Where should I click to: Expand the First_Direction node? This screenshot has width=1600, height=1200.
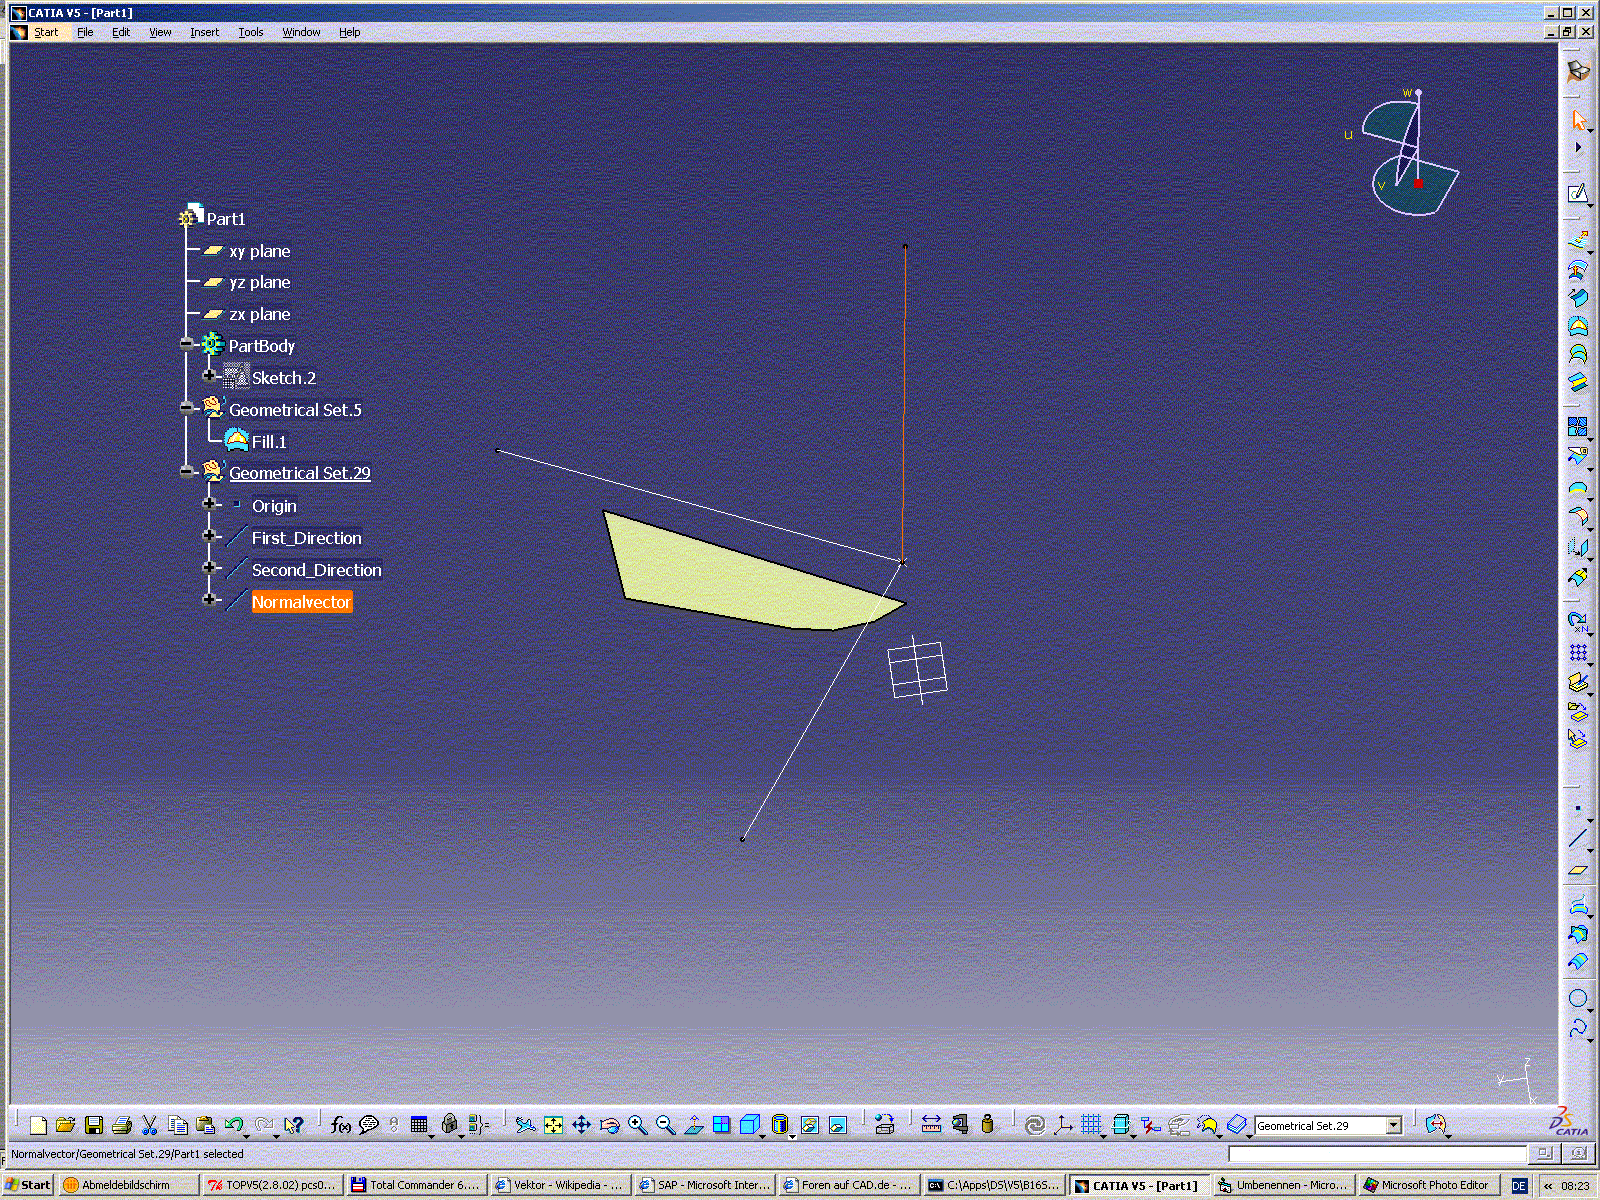click(209, 536)
